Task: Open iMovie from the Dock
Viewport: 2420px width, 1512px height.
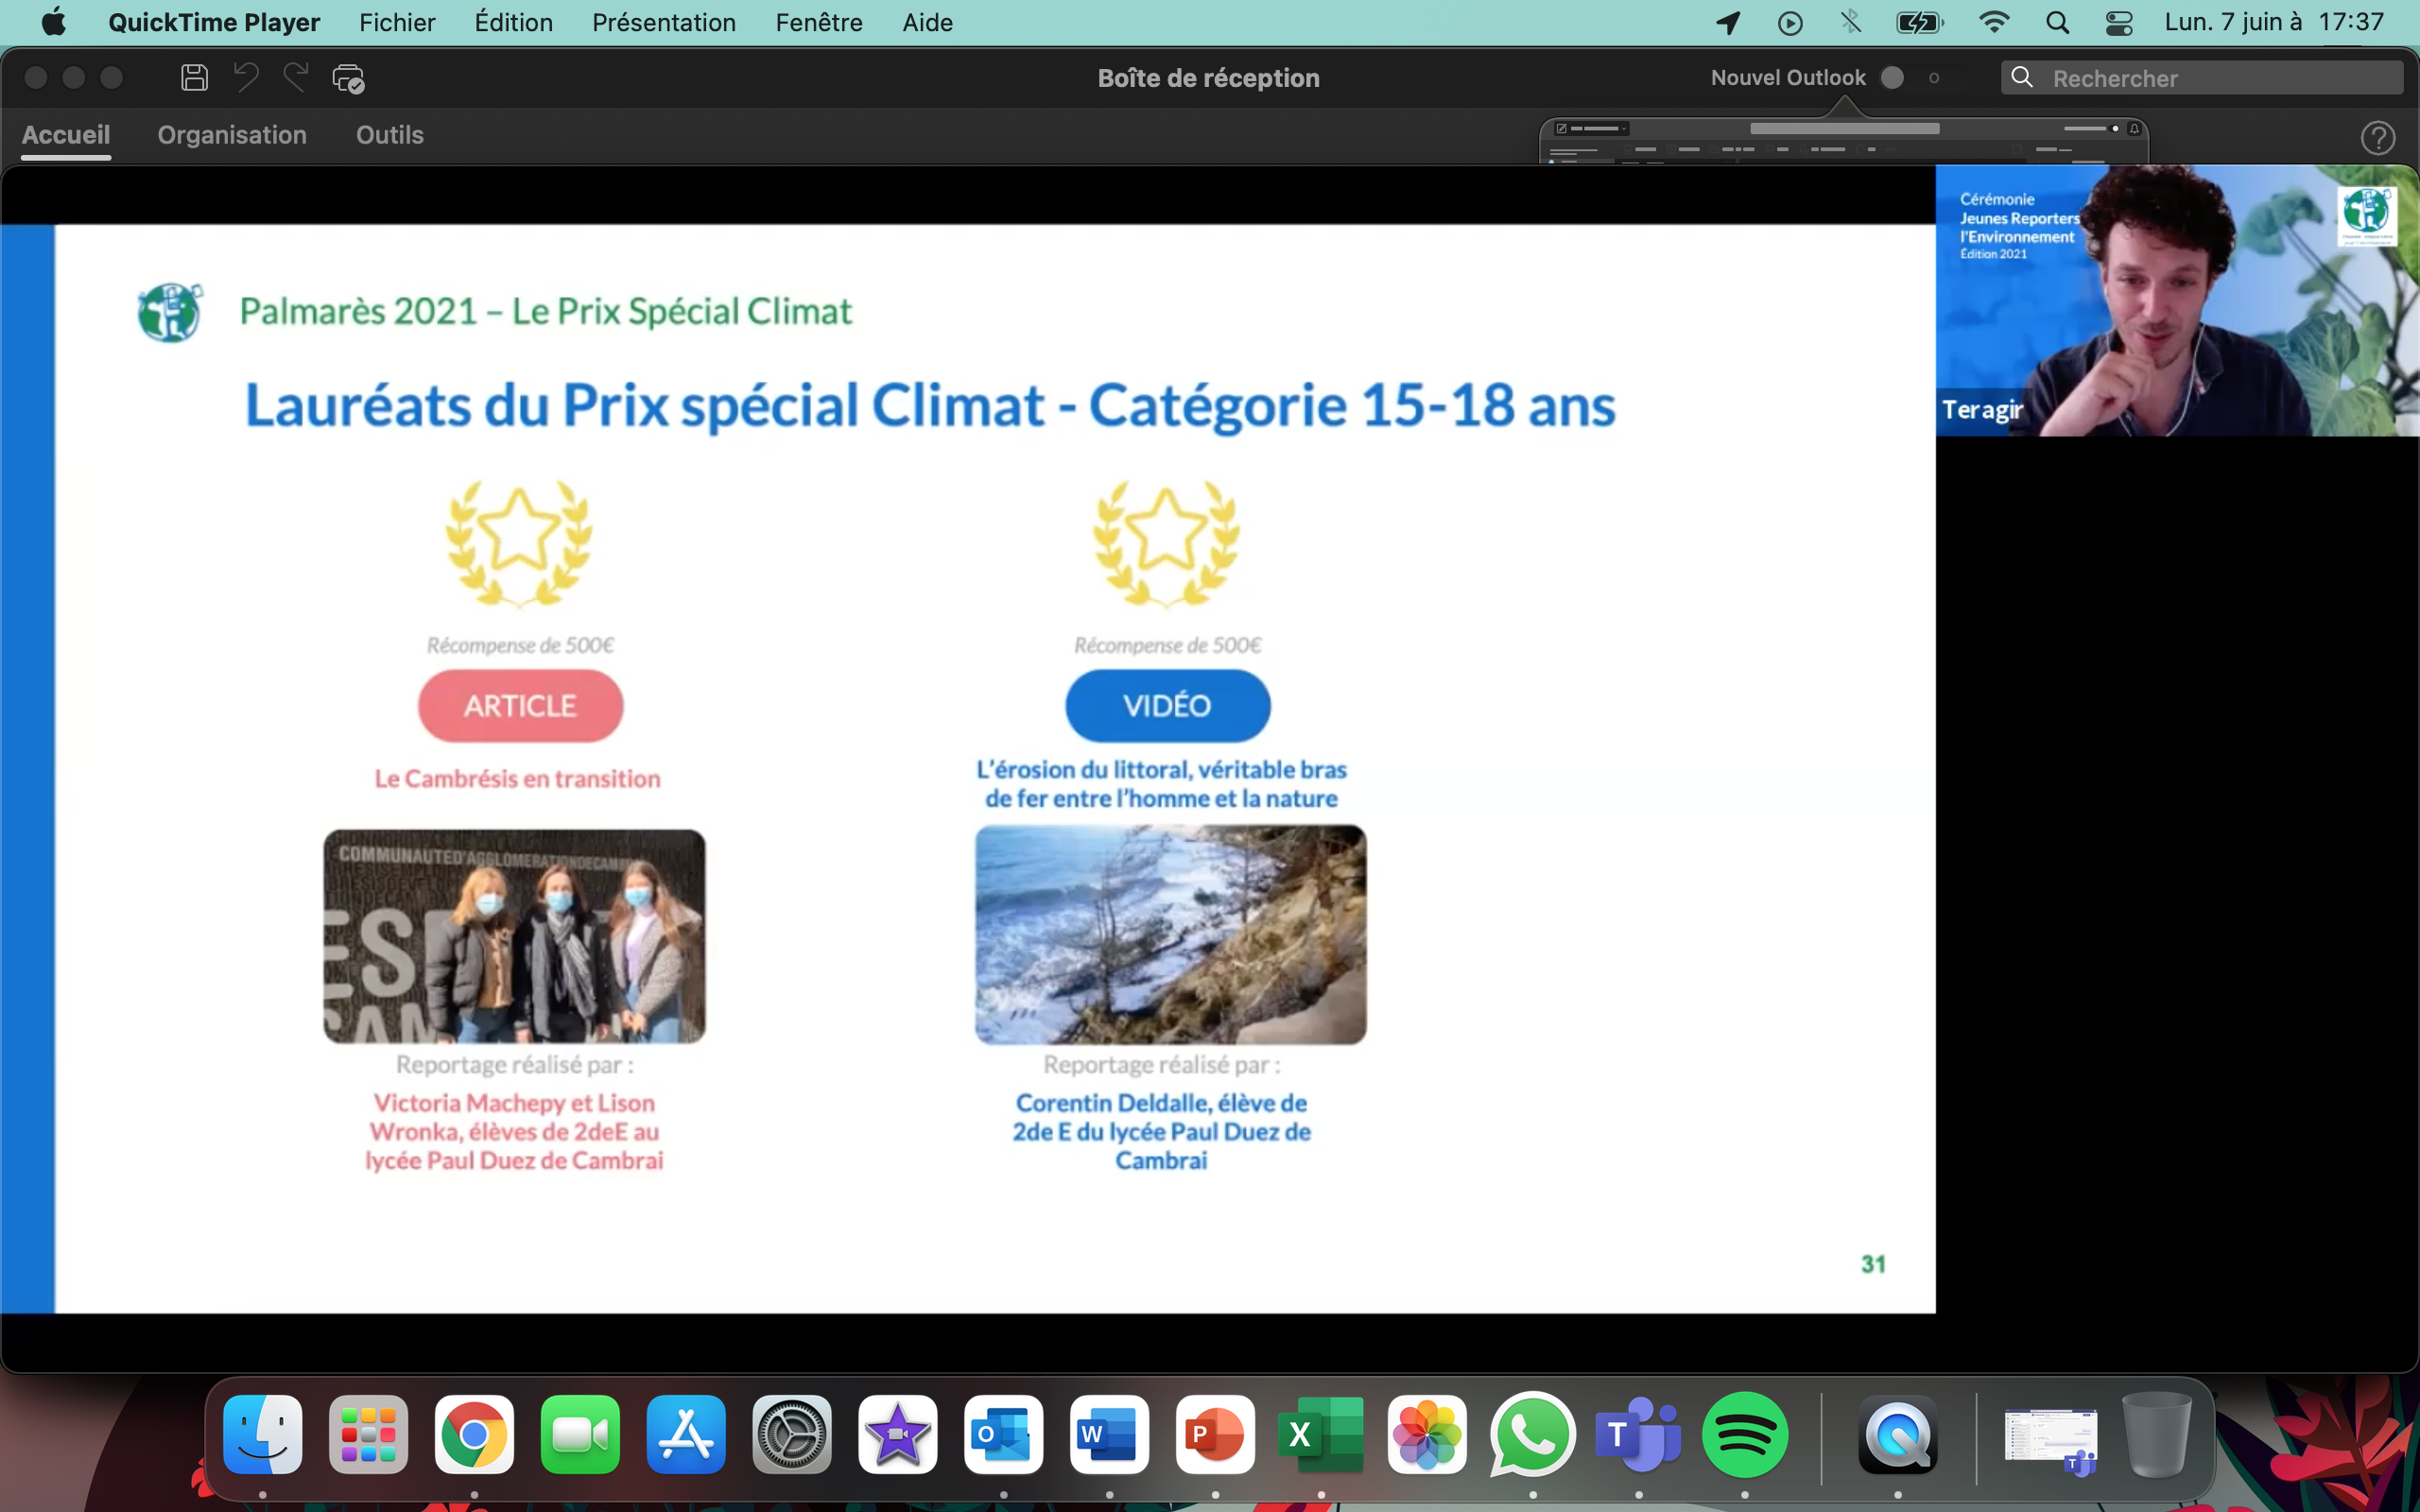Action: 898,1434
